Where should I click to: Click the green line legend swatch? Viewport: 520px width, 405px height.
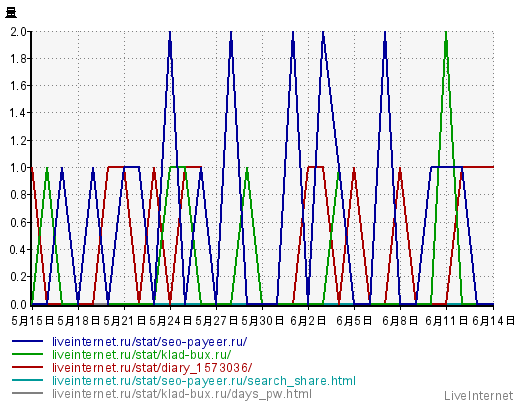tap(27, 354)
